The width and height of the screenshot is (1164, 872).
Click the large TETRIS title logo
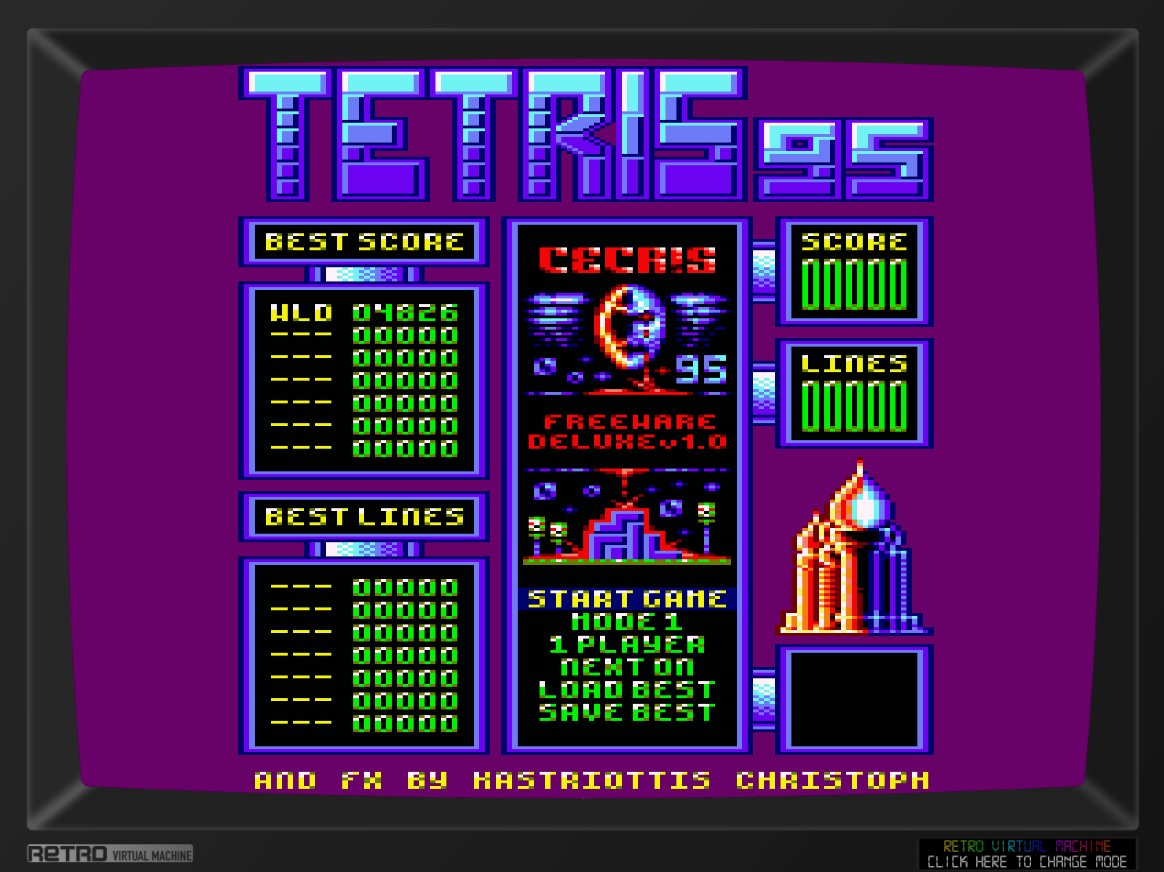(492, 134)
